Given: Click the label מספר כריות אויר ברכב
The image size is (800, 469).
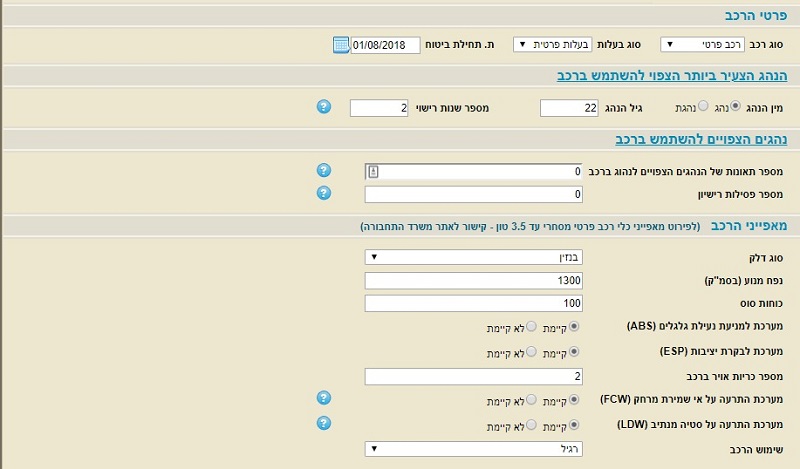Looking at the screenshot, I should (x=735, y=377).
